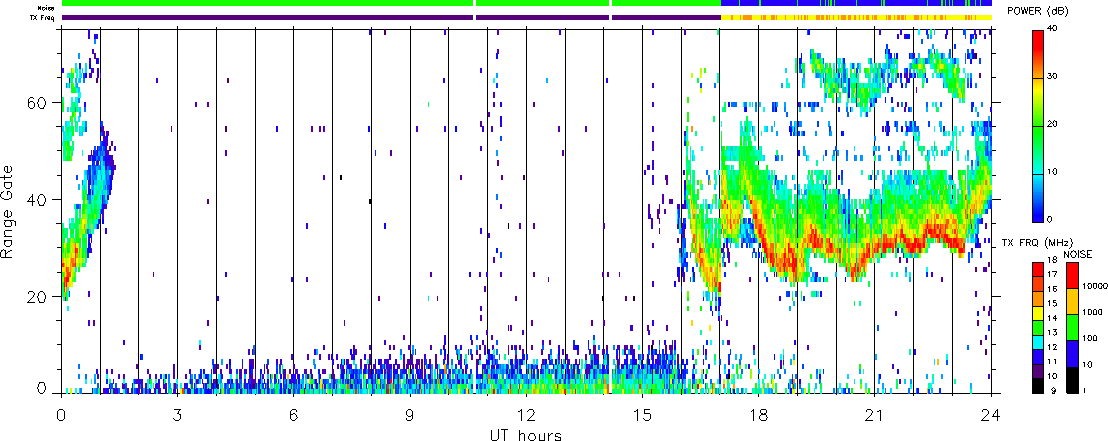Click the green Noise strip above the plot
The image size is (1108, 441).
click(391, 4)
